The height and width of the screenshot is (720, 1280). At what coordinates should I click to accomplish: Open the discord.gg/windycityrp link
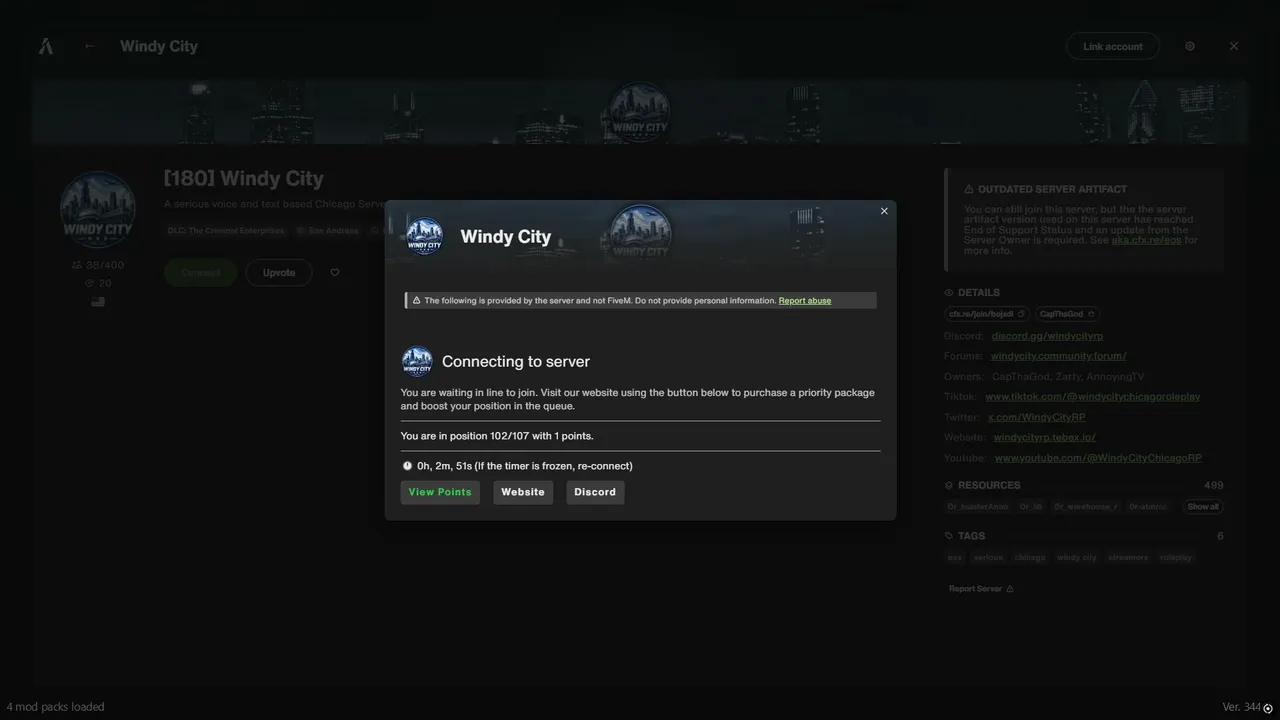[x=1047, y=336]
